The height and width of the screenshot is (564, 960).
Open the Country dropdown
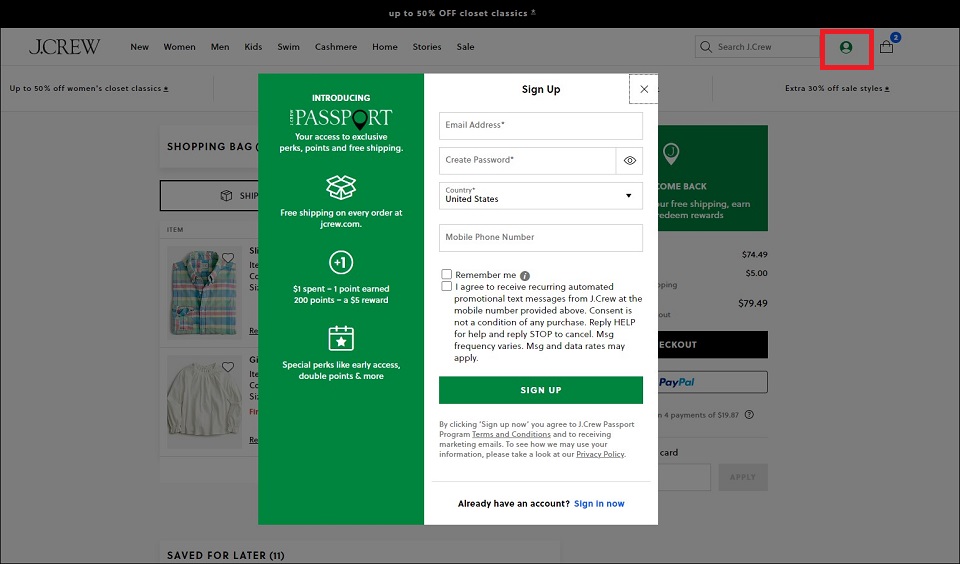coord(541,196)
